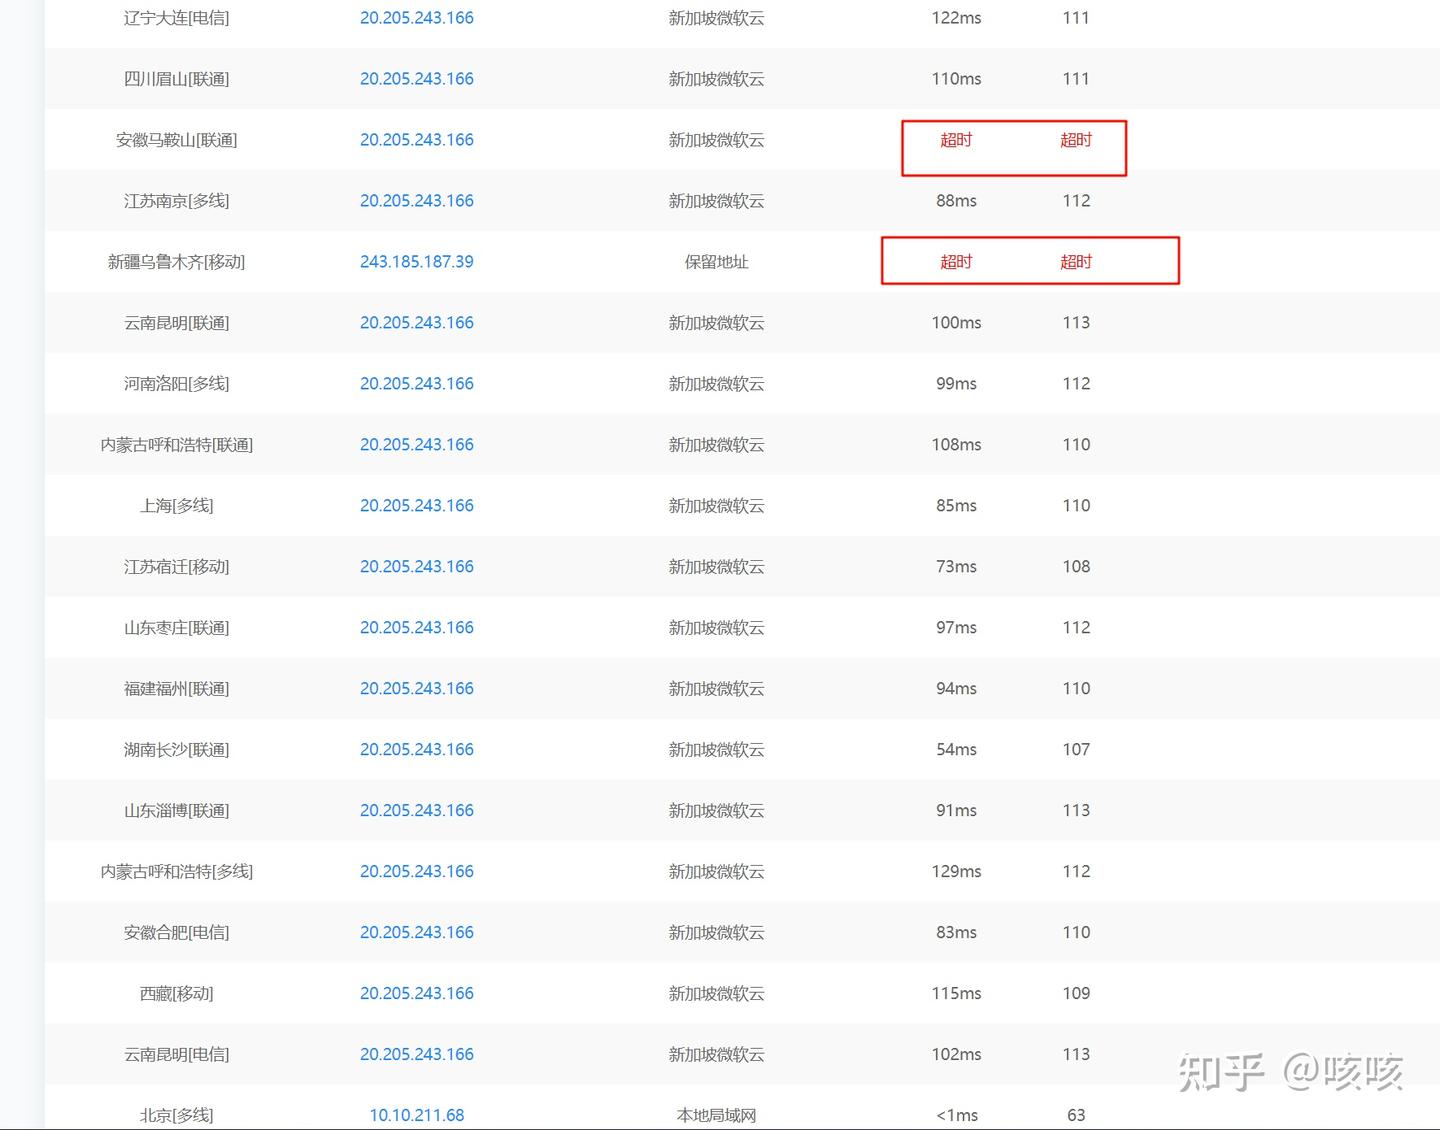This screenshot has width=1440, height=1130.
Task: Open IP link in 内蒙古呼和浩特[多线] row
Action: click(x=417, y=872)
